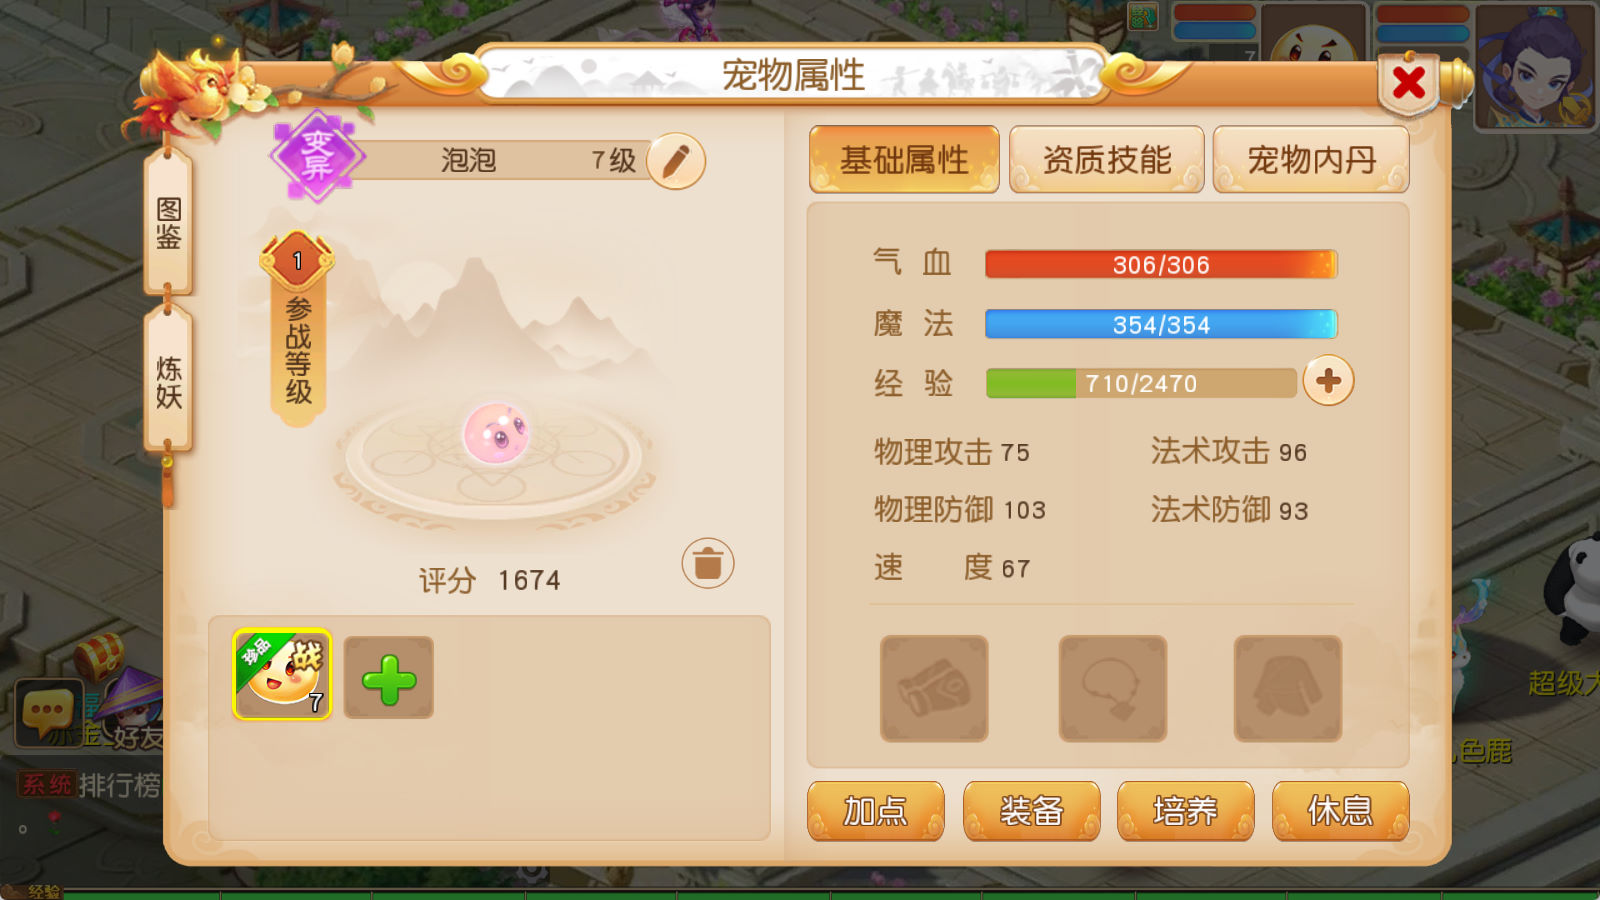Click the pencil rename icon beside 泡泡
This screenshot has height=900, width=1600.
(676, 161)
